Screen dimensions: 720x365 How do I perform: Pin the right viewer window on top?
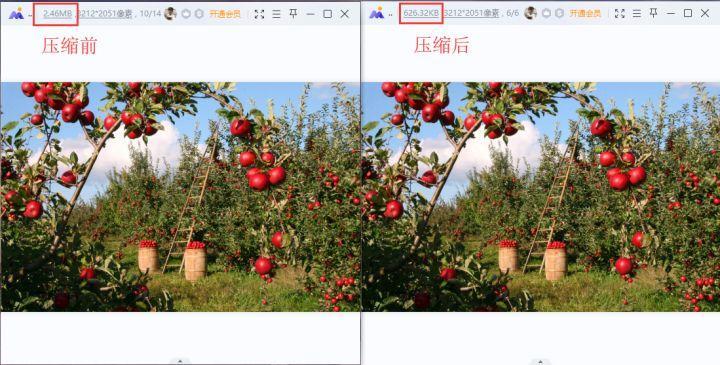pyautogui.click(x=654, y=13)
